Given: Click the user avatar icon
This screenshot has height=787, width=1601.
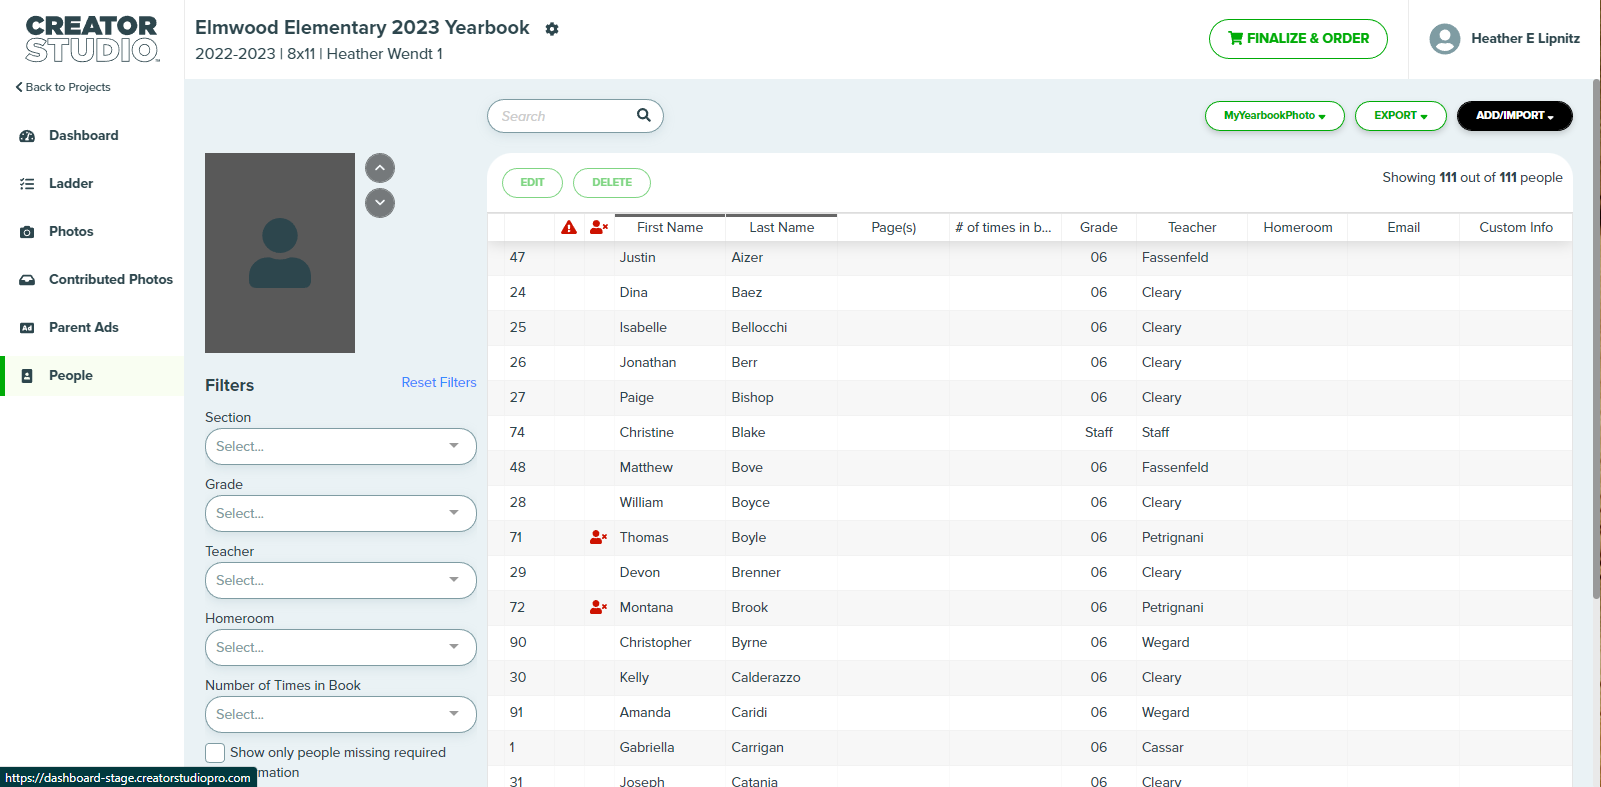Looking at the screenshot, I should pyautogui.click(x=1445, y=39).
